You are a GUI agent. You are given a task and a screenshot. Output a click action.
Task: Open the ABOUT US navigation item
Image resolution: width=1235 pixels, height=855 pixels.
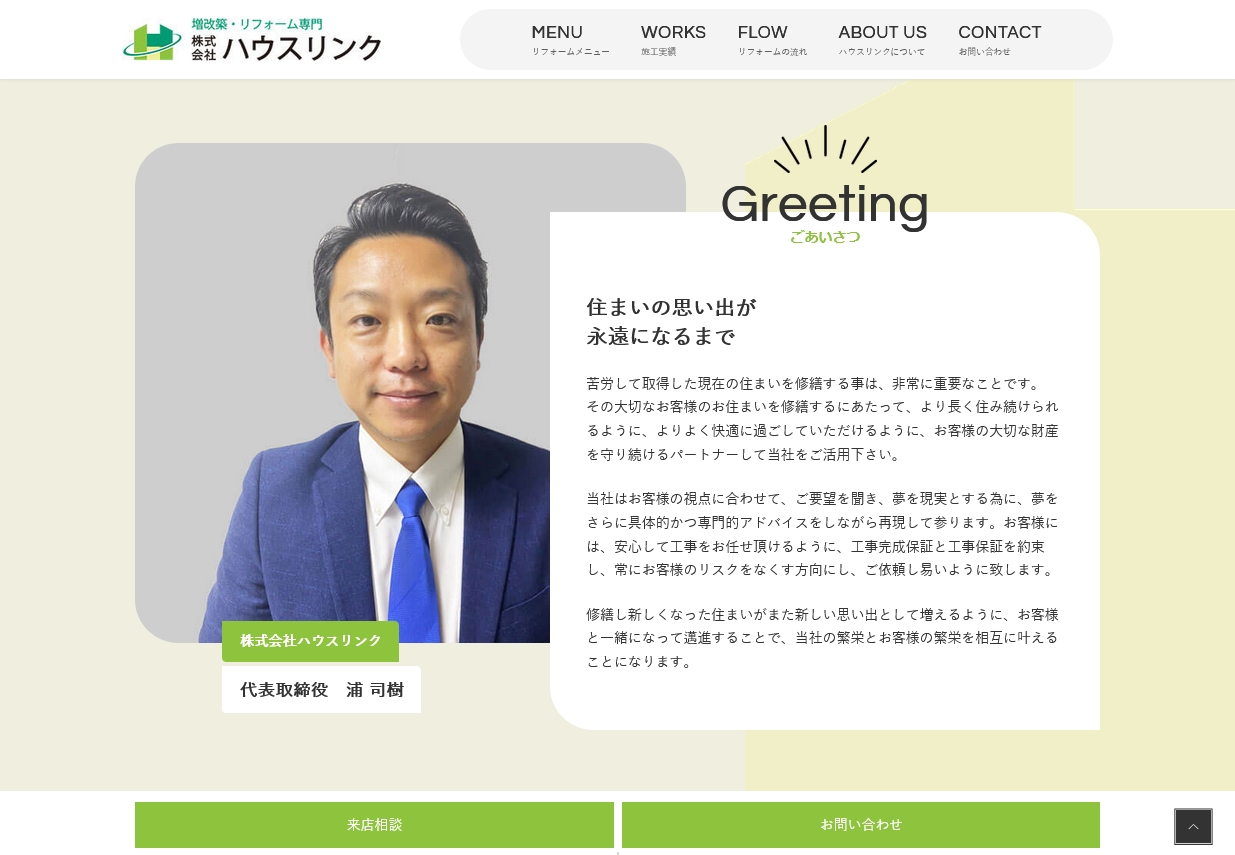click(882, 40)
